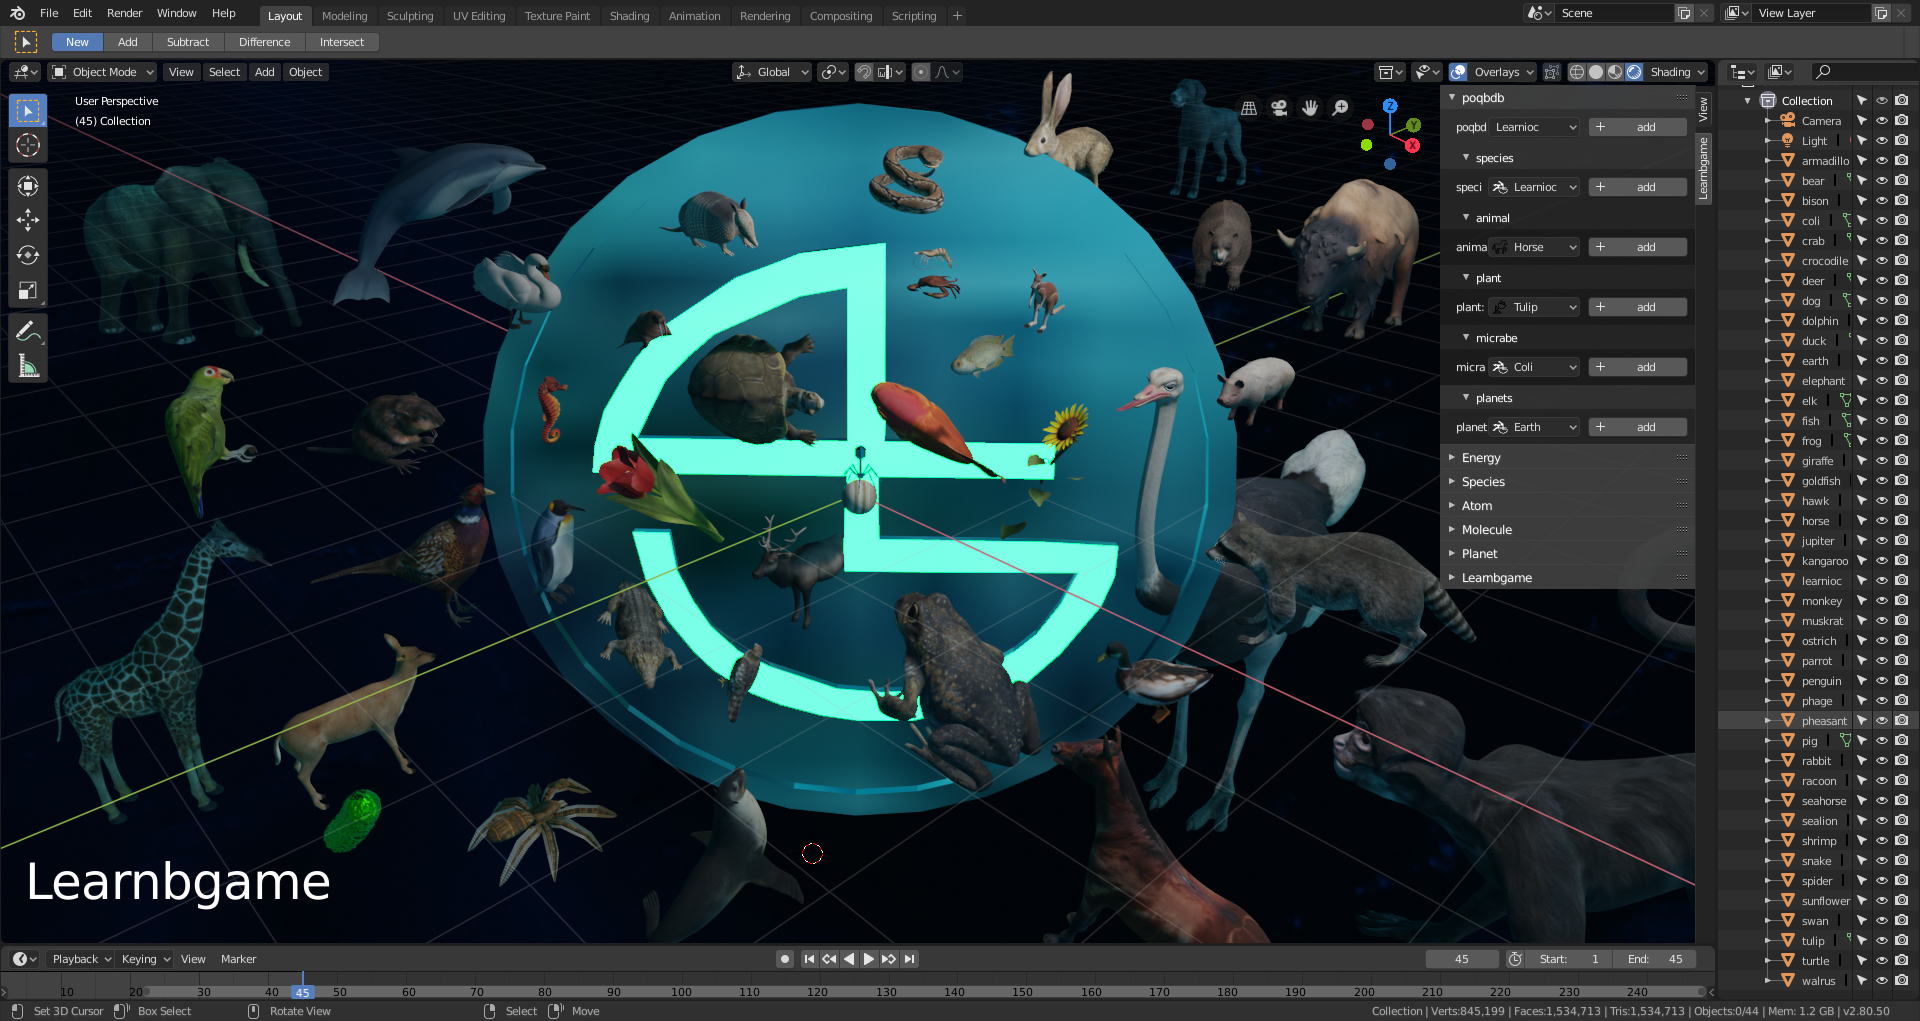Open the Render menu
Viewport: 1920px width, 1021px height.
(x=124, y=13)
